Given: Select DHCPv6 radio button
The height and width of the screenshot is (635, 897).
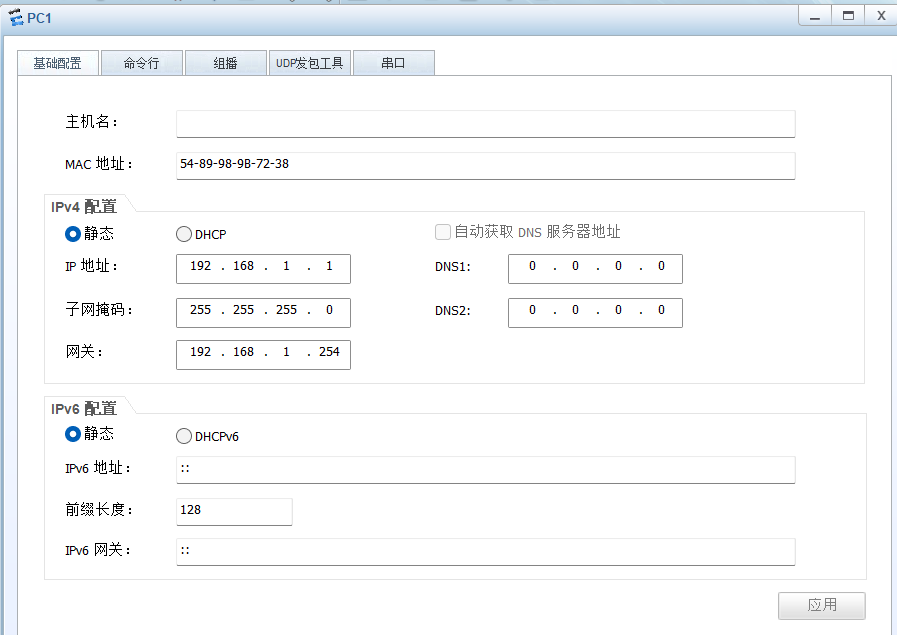Looking at the screenshot, I should pyautogui.click(x=184, y=436).
